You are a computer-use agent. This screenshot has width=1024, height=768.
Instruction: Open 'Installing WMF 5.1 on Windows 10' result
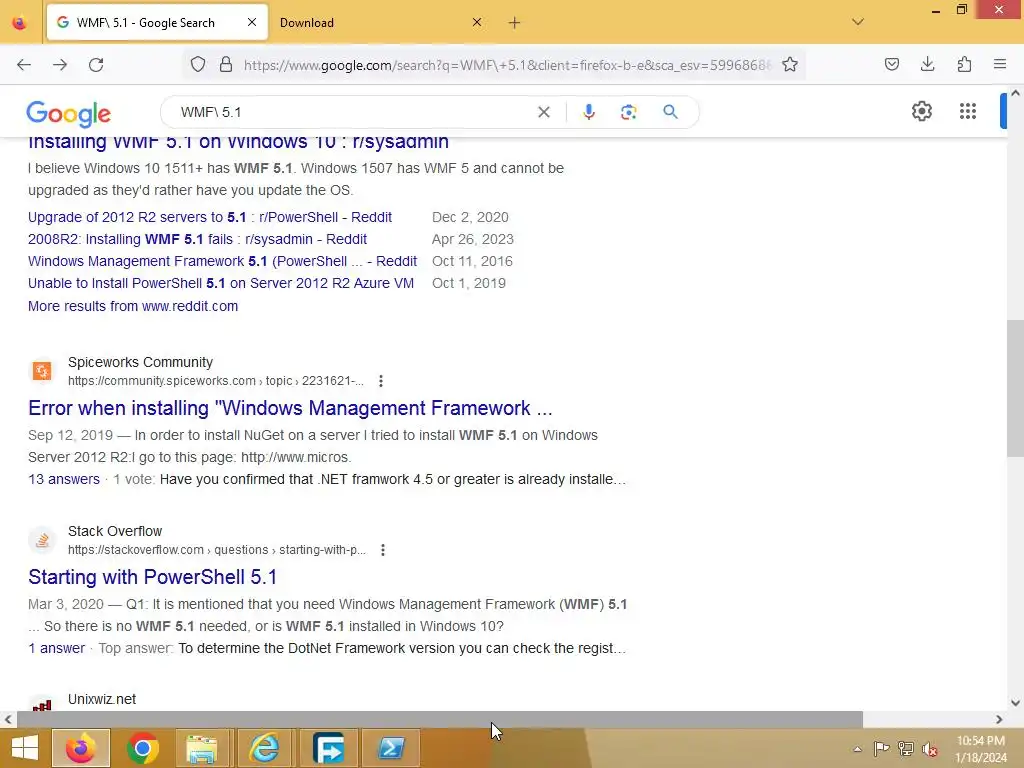pyautogui.click(x=238, y=142)
